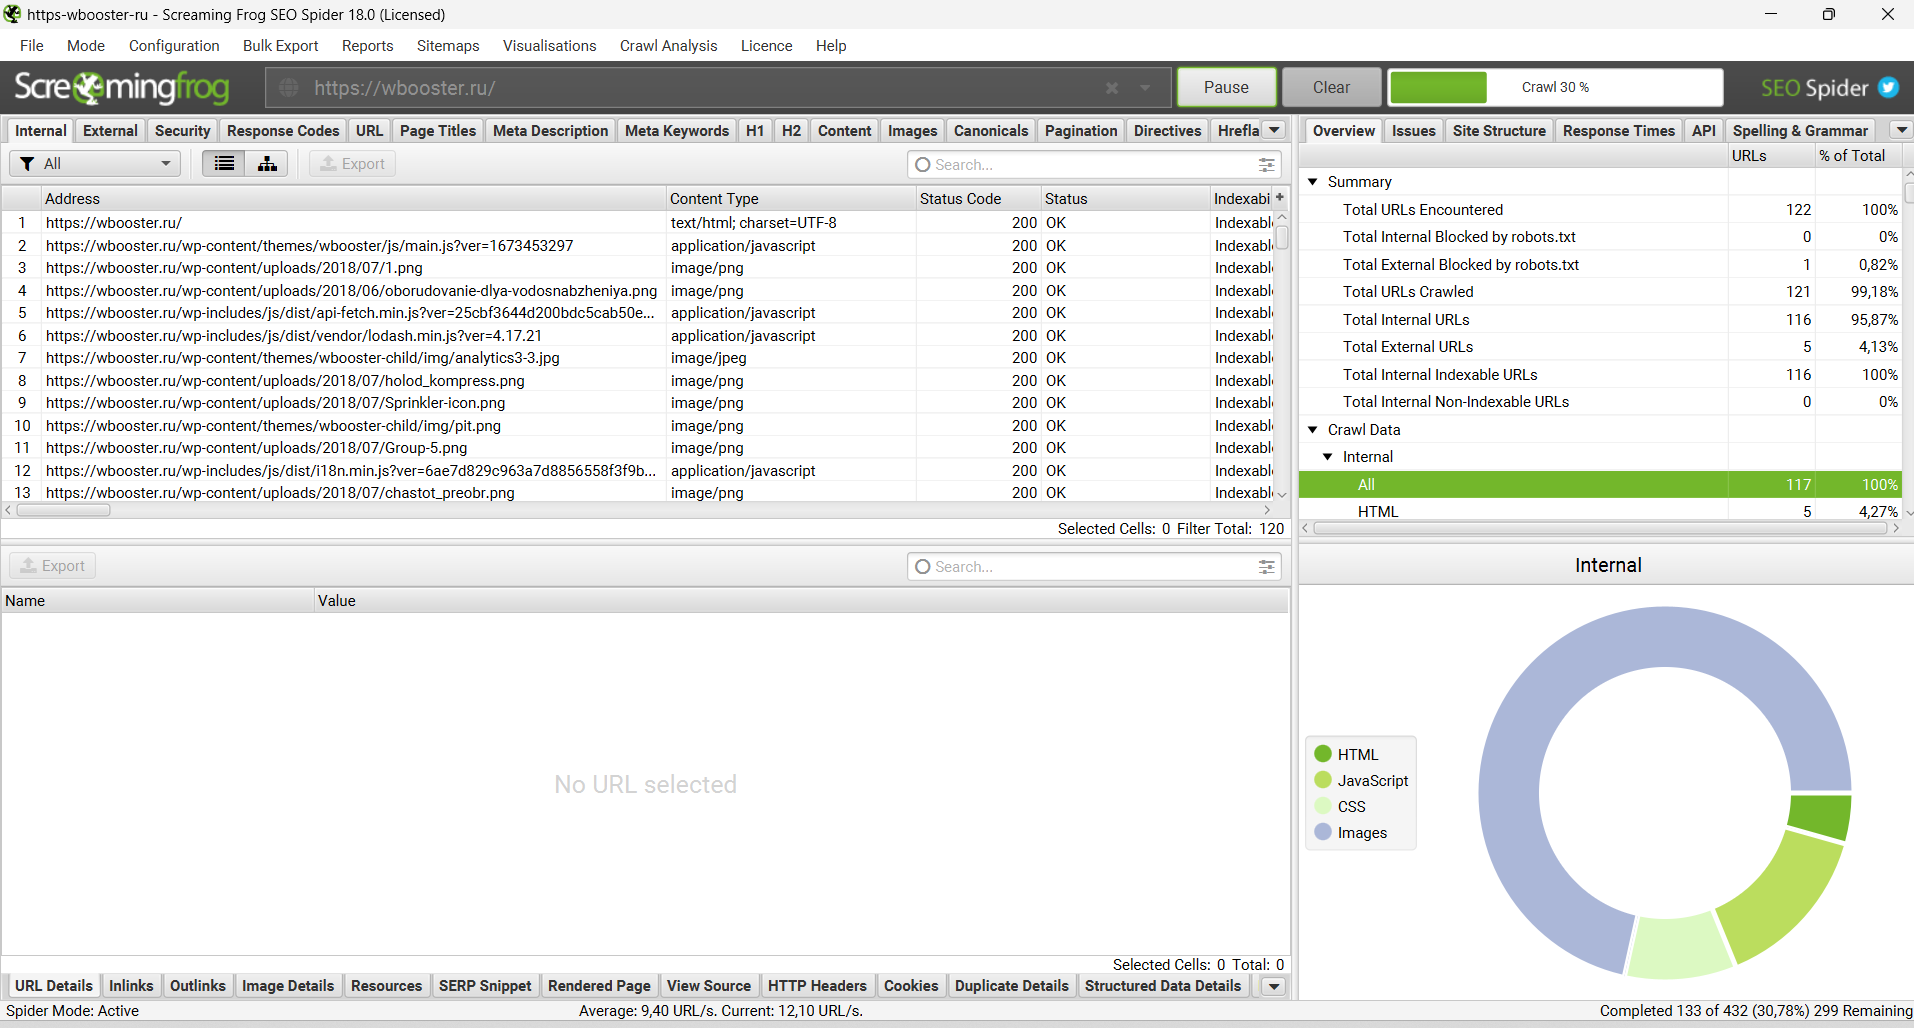Viewport: 1914px width, 1028px height.
Task: Open the Sitemaps menu
Action: 448,46
